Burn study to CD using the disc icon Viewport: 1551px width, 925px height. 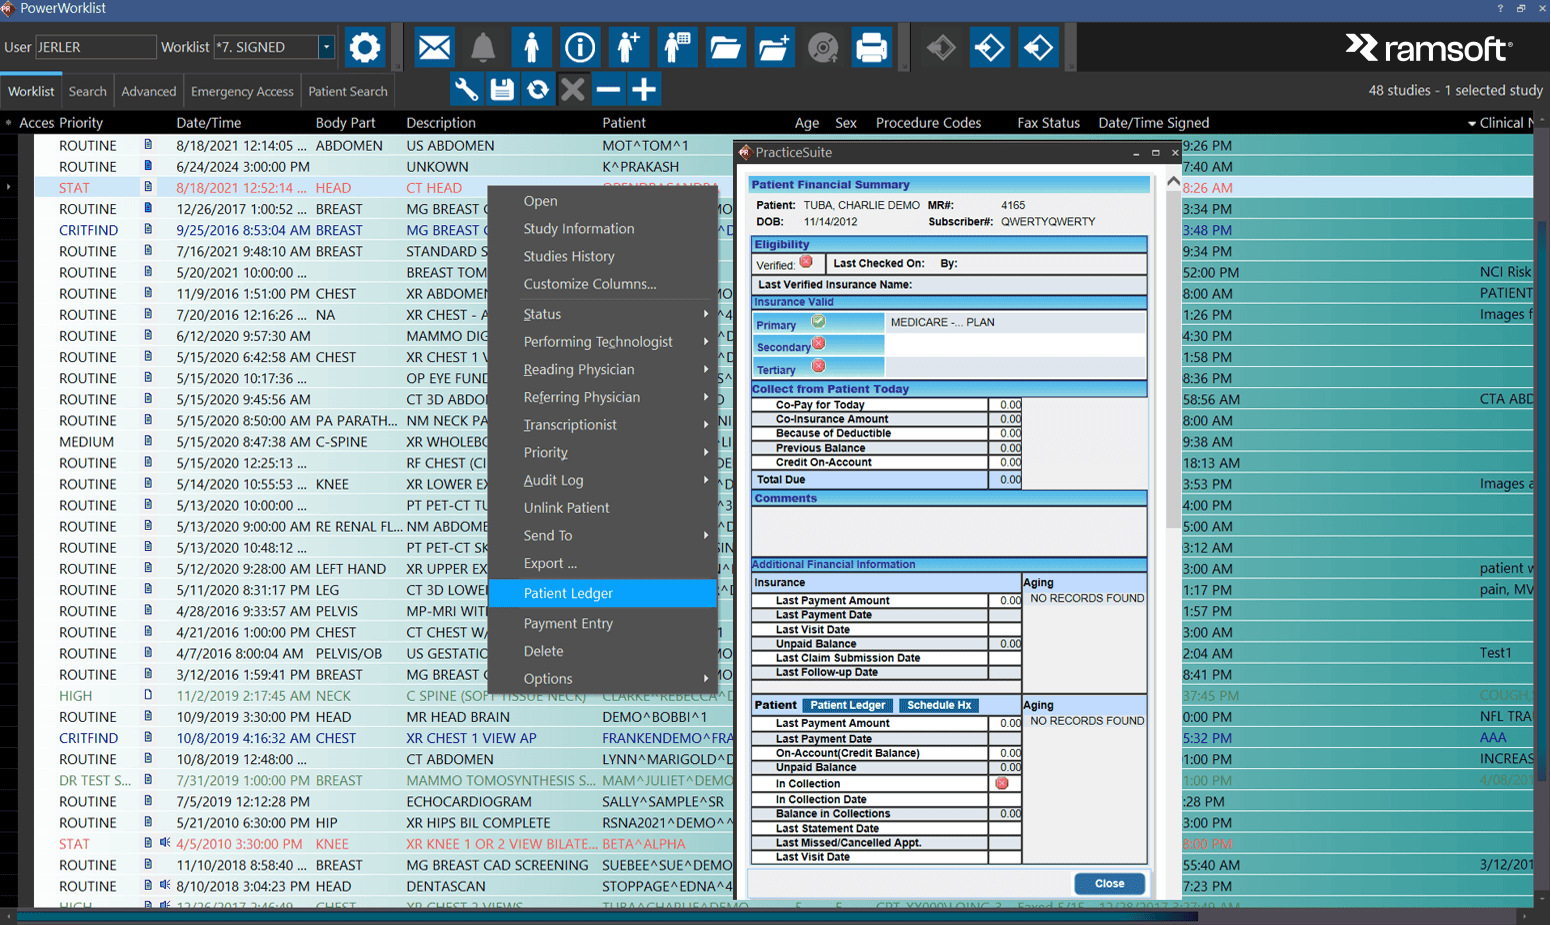(x=822, y=47)
